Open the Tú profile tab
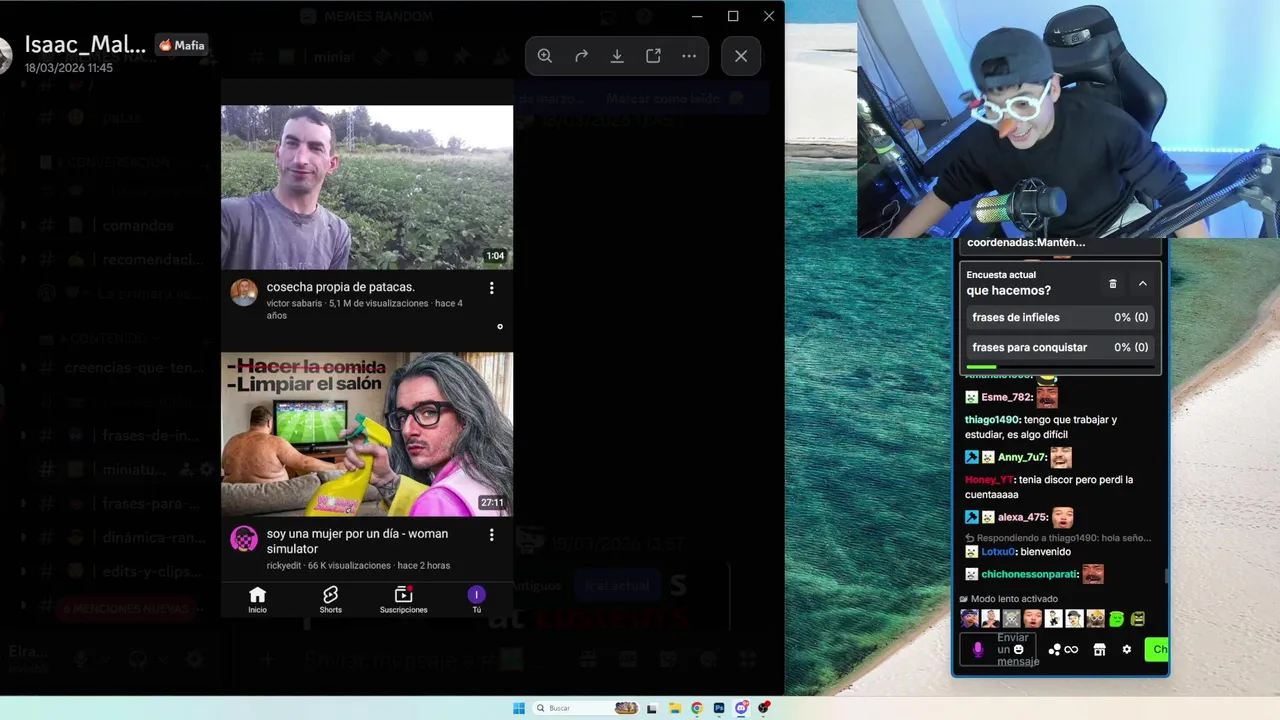 [x=476, y=600]
